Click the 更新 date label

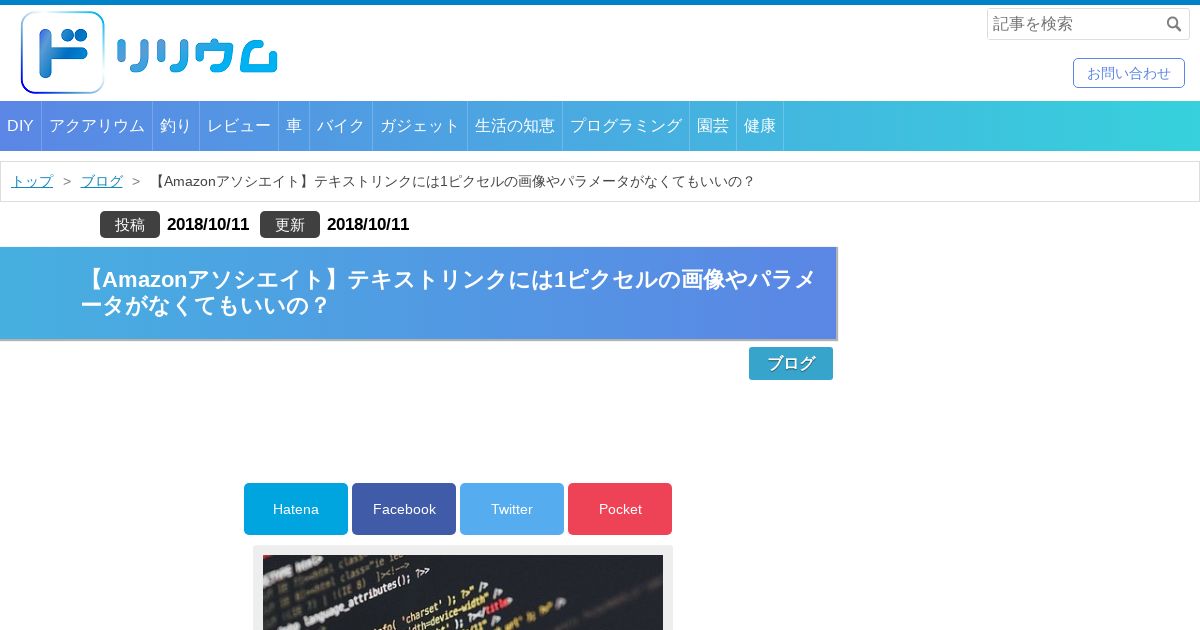[290, 224]
